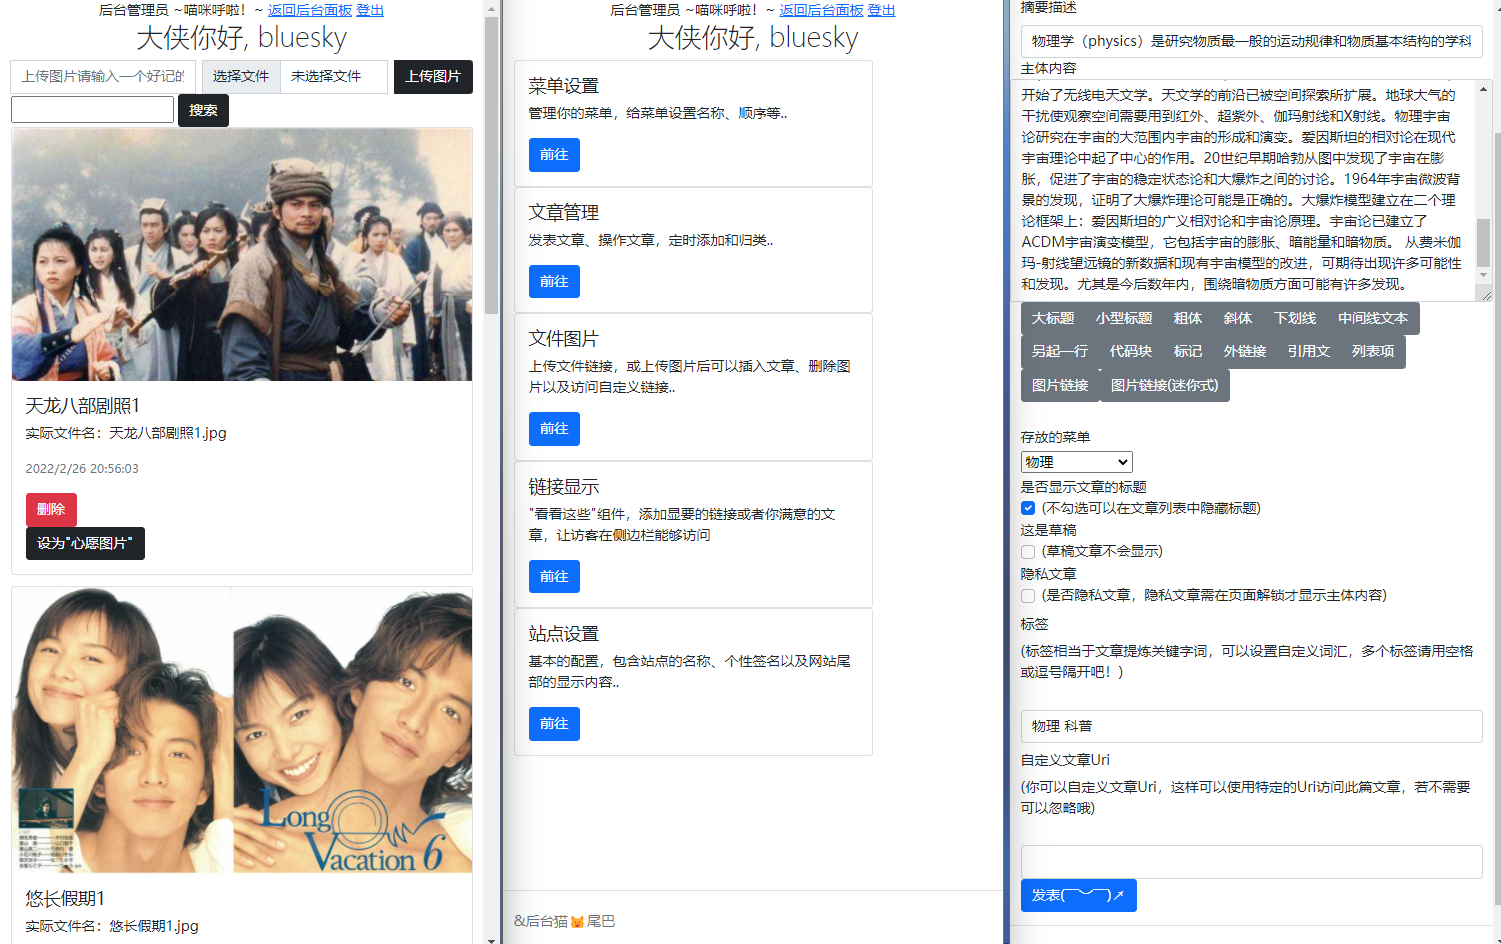Viewport: 1501px width, 944px height.
Task: Focus the 标签 input containing 物理 科普
Action: pos(1251,726)
